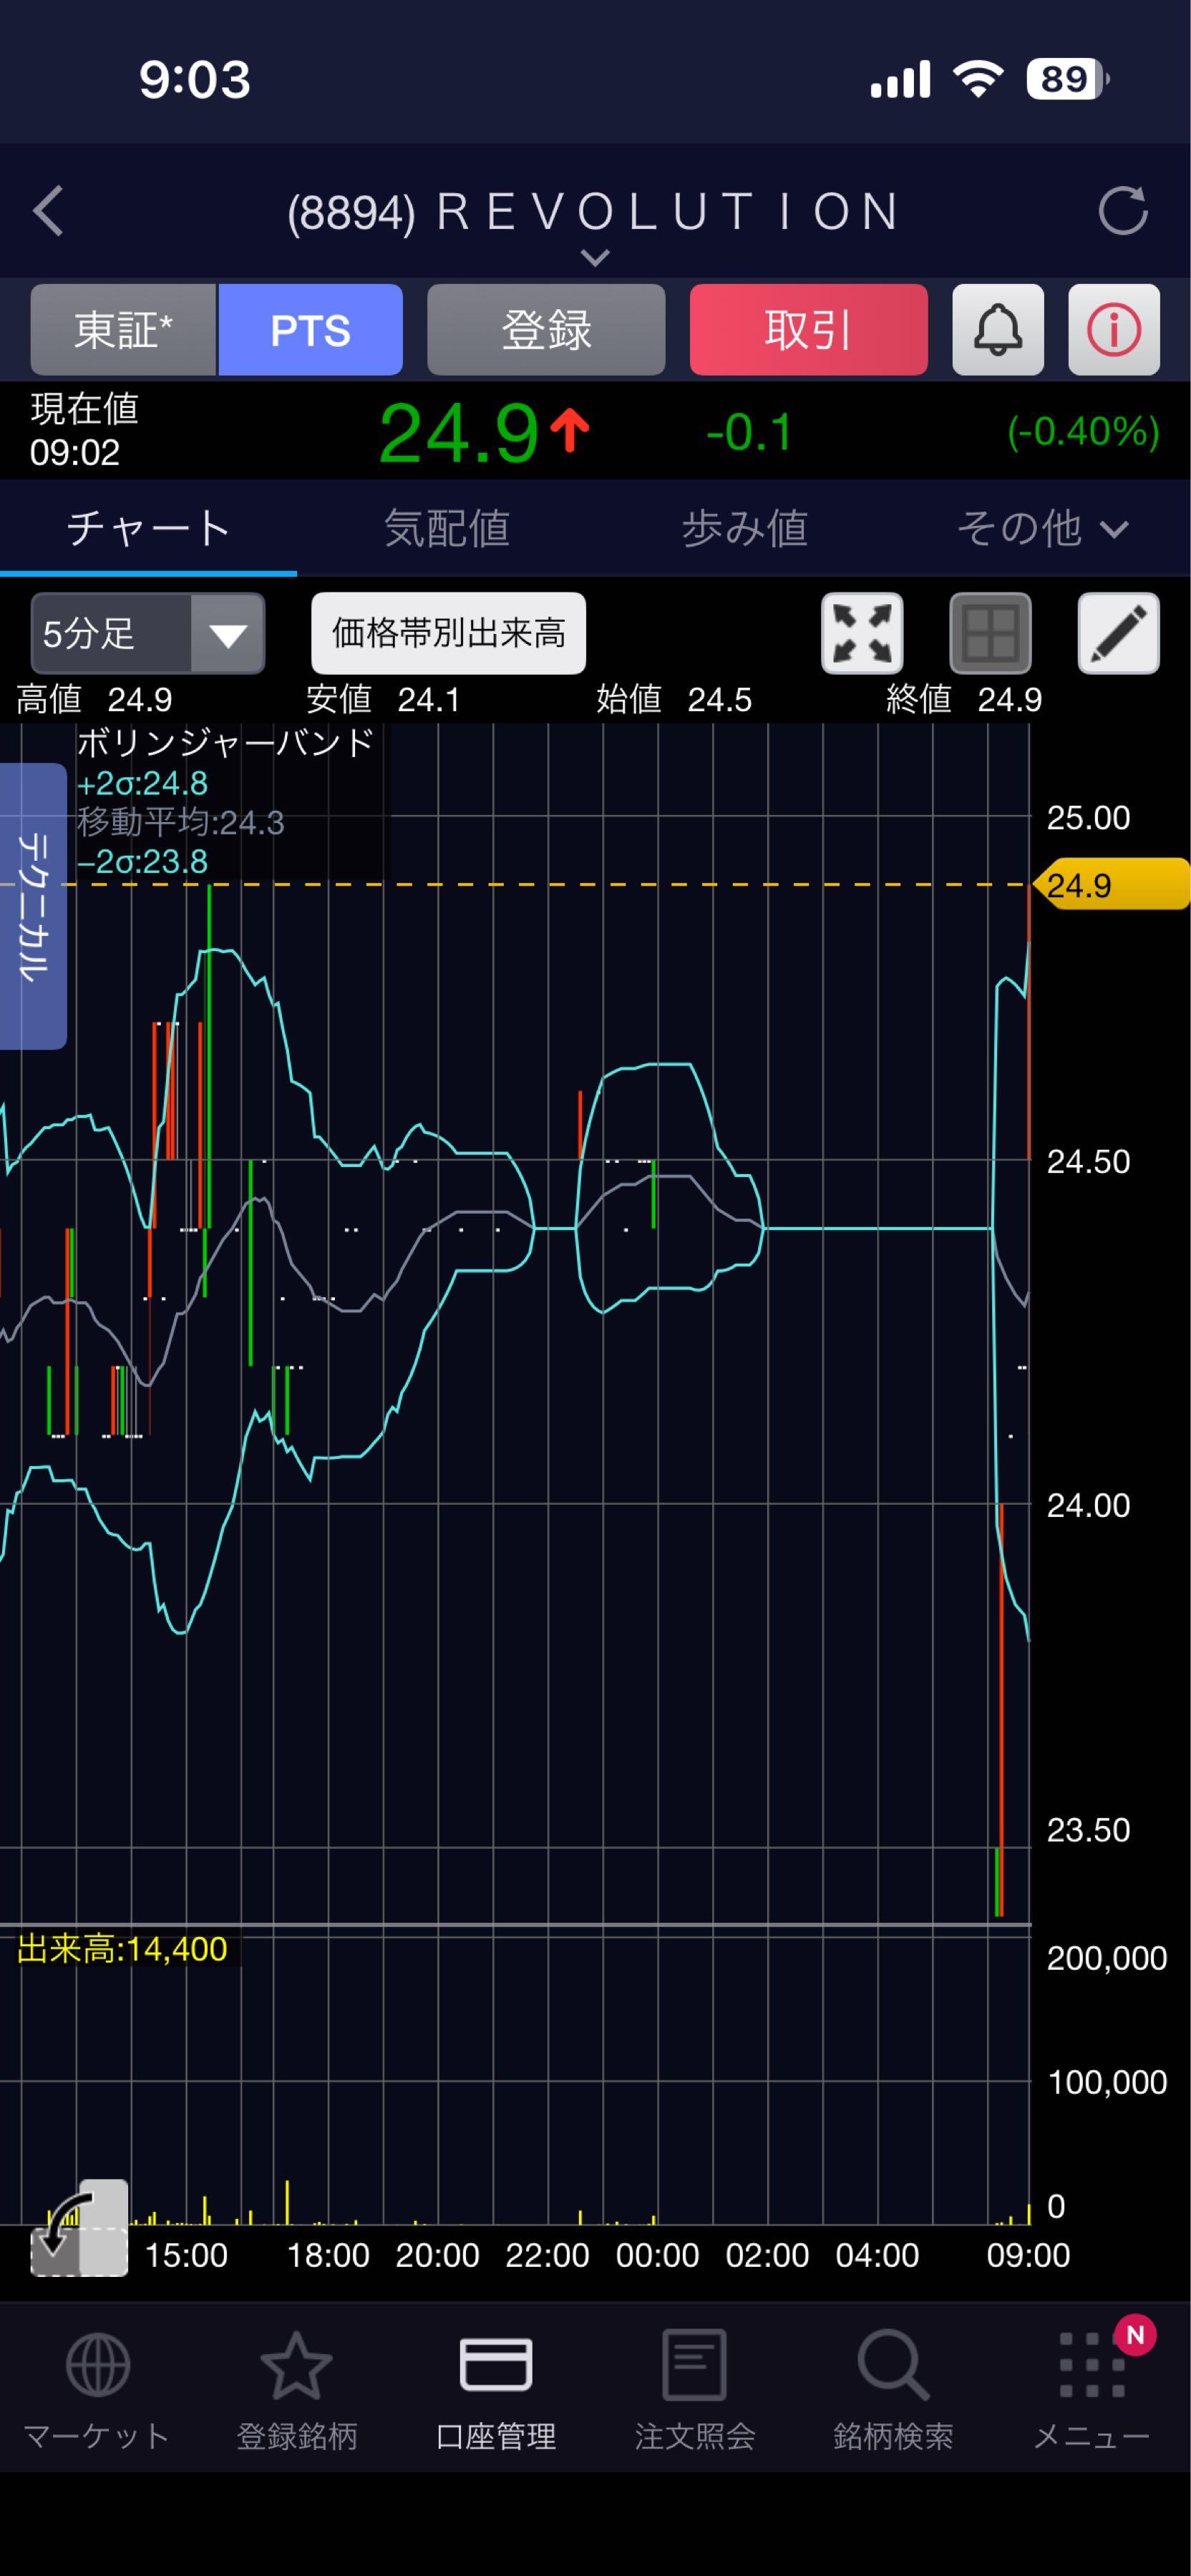Screen dimensions: 1191x2576
Task: Tap the red 取引 button
Action: [x=808, y=330]
